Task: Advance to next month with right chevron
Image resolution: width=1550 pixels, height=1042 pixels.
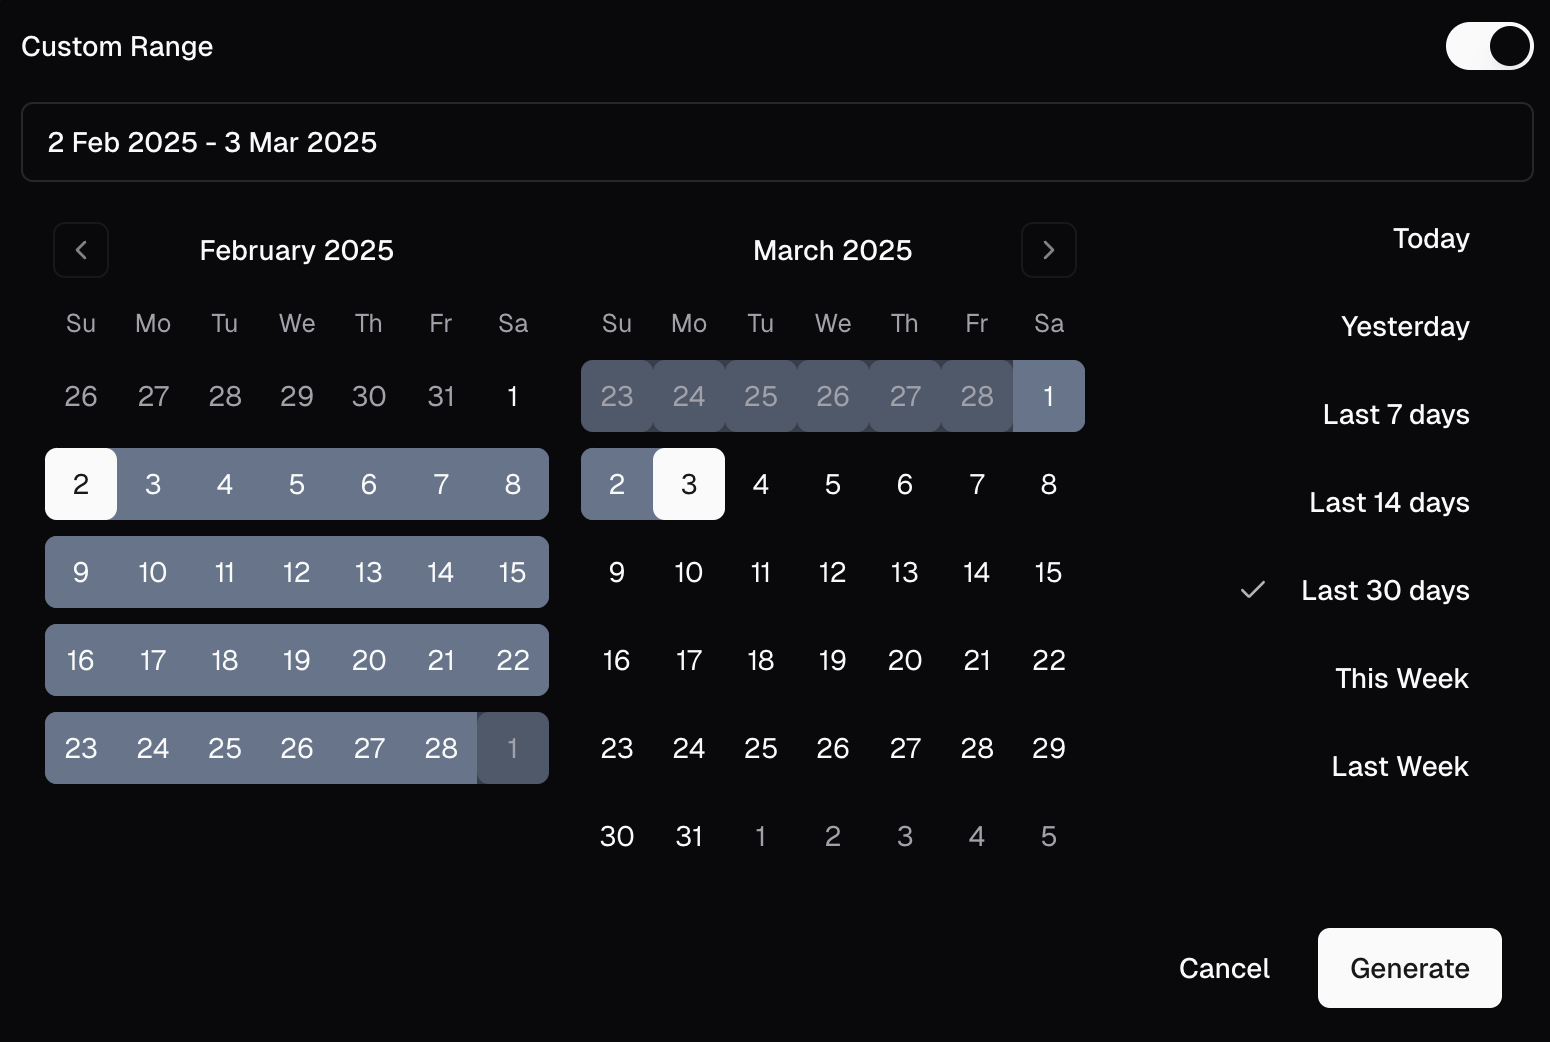Action: [x=1048, y=250]
